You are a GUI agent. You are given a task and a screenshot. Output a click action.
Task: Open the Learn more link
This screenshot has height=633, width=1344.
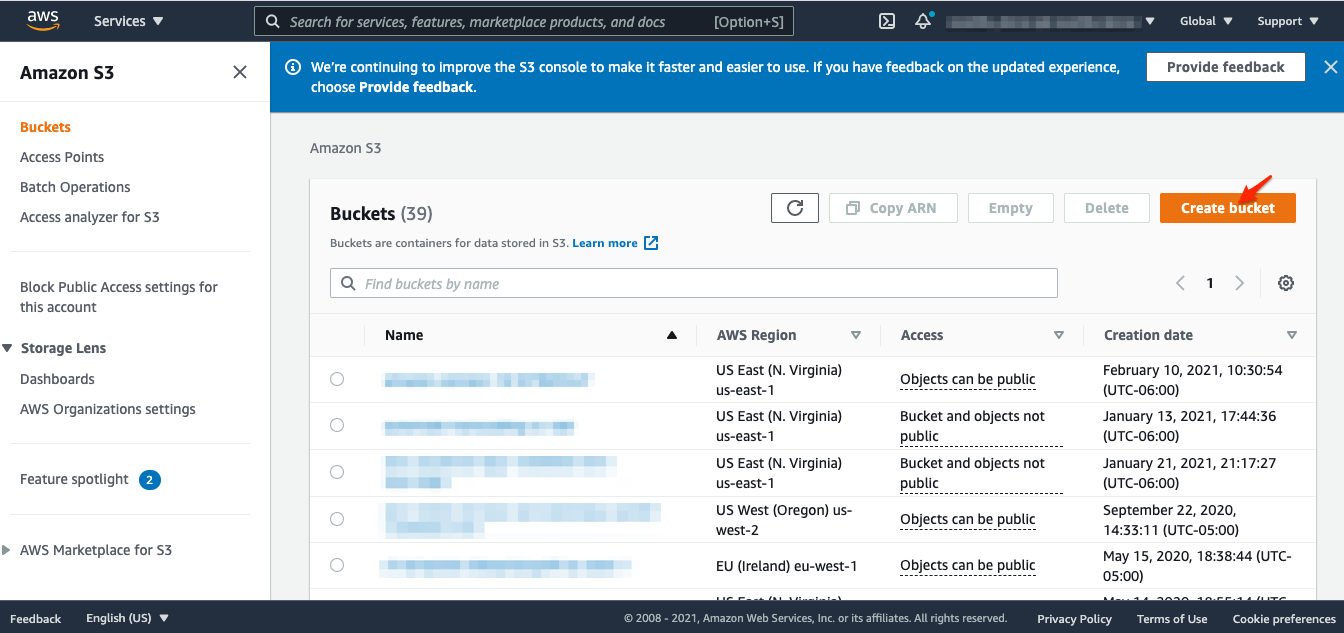(x=605, y=243)
